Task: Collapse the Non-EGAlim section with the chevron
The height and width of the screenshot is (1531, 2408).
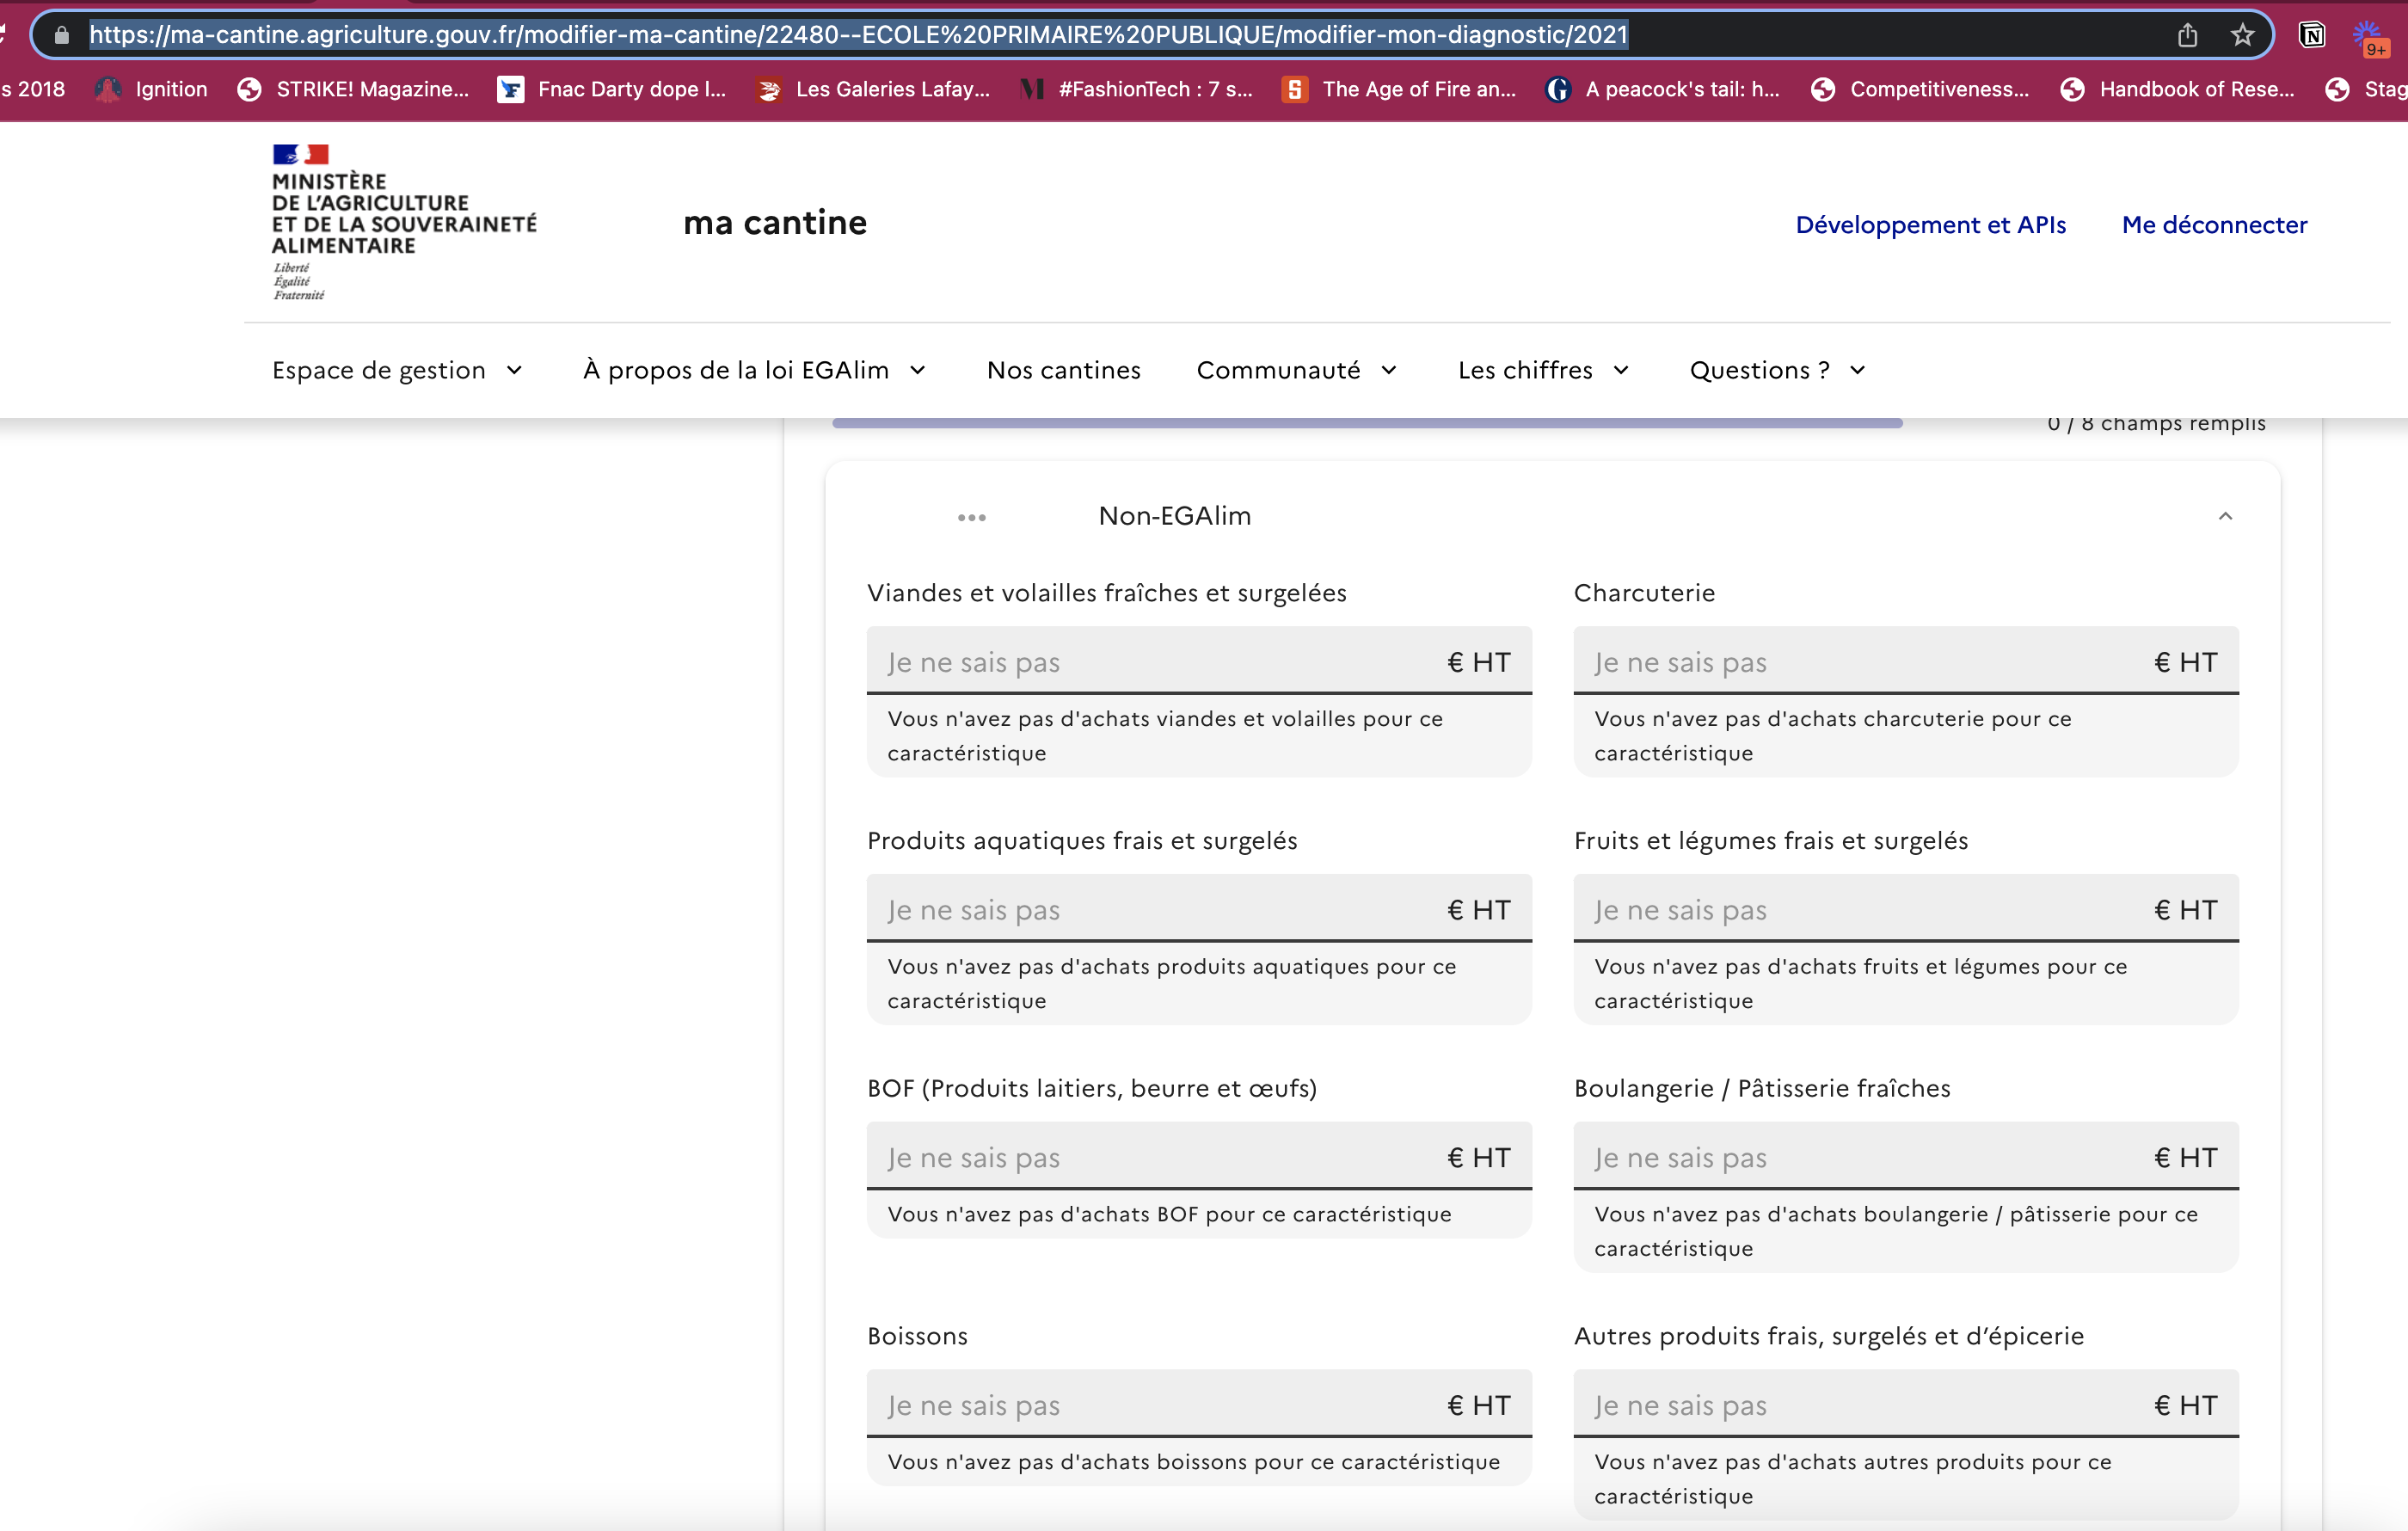Action: pyautogui.click(x=2225, y=515)
